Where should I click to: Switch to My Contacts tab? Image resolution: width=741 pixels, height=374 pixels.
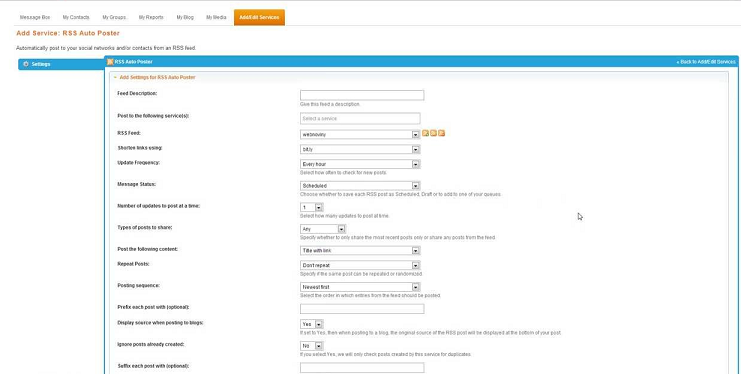coord(76,17)
